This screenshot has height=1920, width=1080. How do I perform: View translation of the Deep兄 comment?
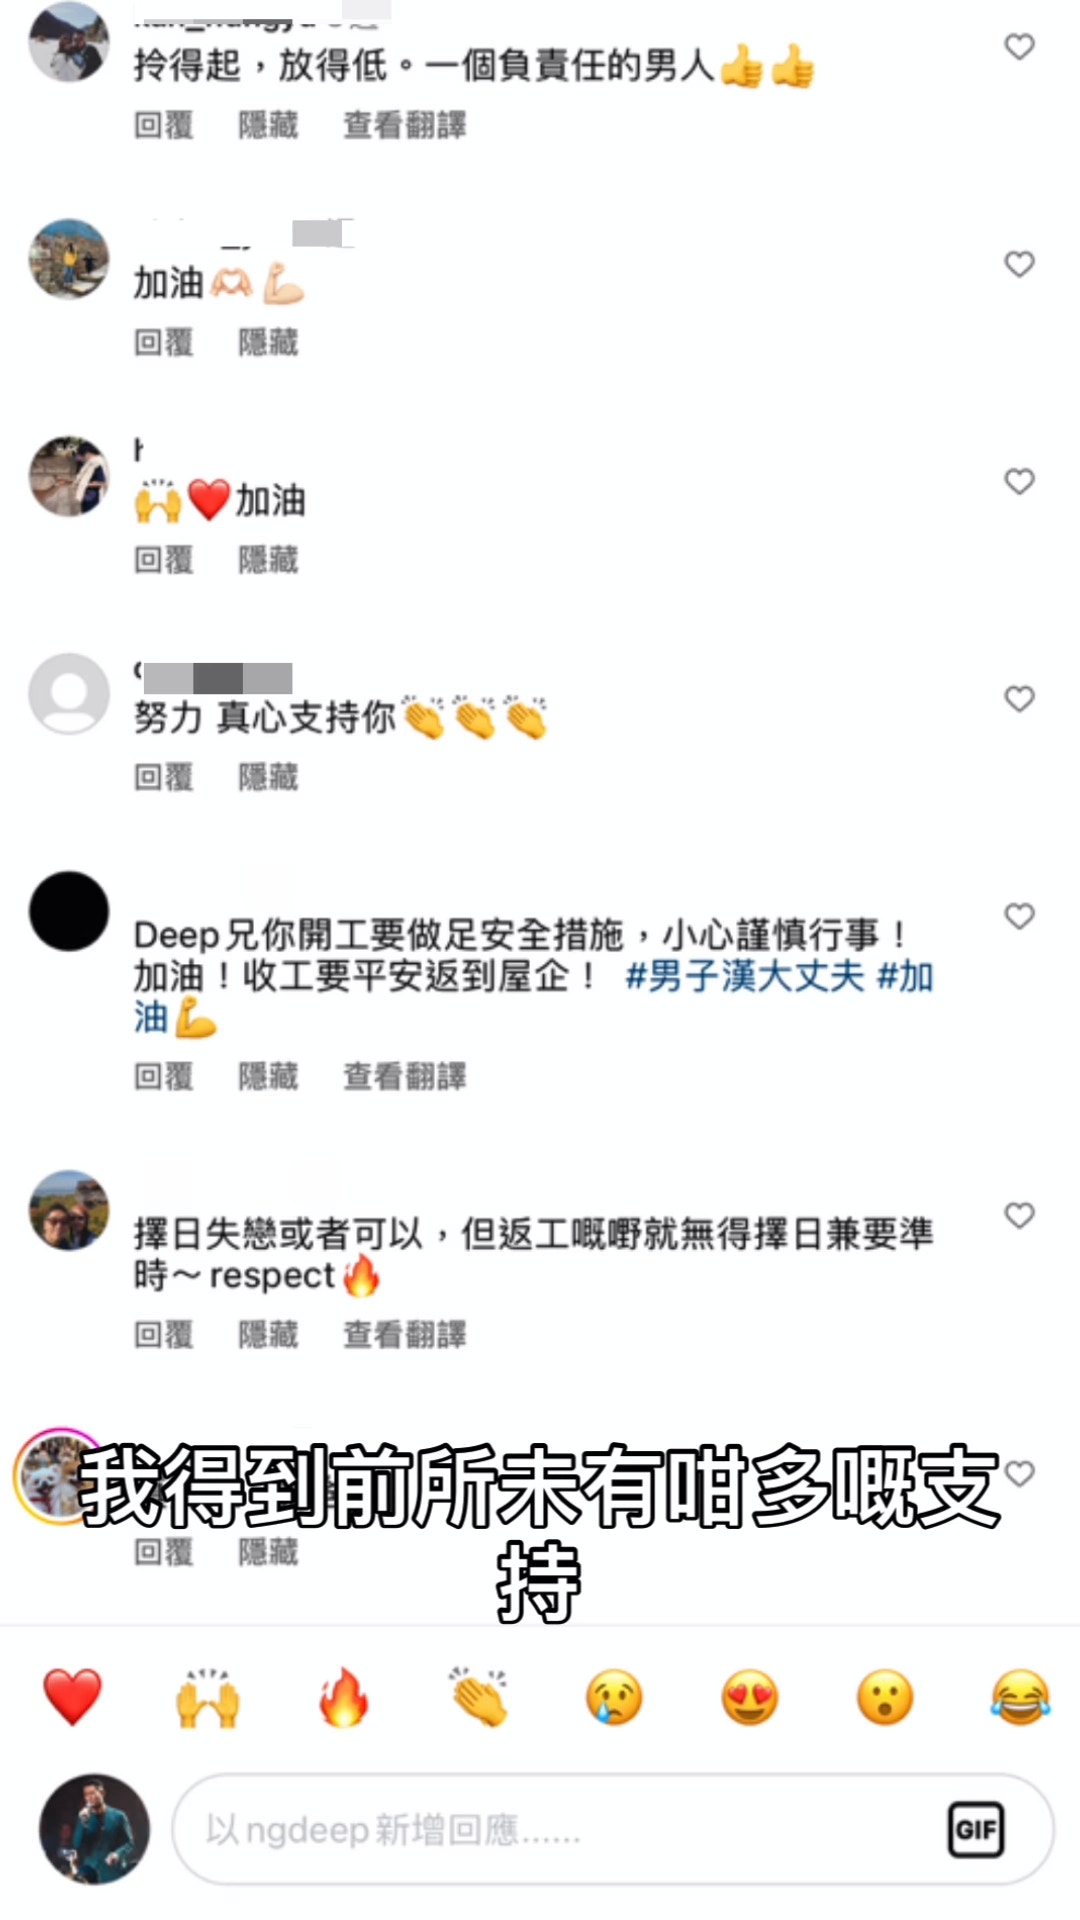(x=405, y=1076)
